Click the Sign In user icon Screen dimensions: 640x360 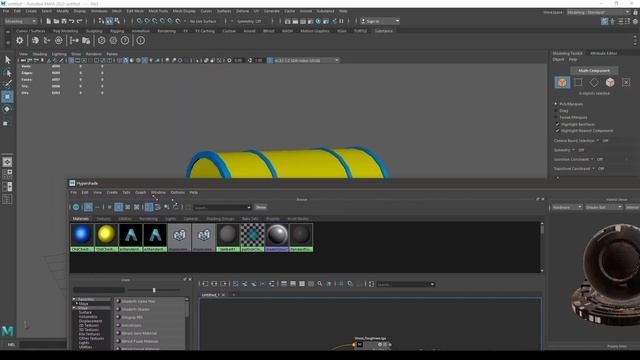(363, 21)
